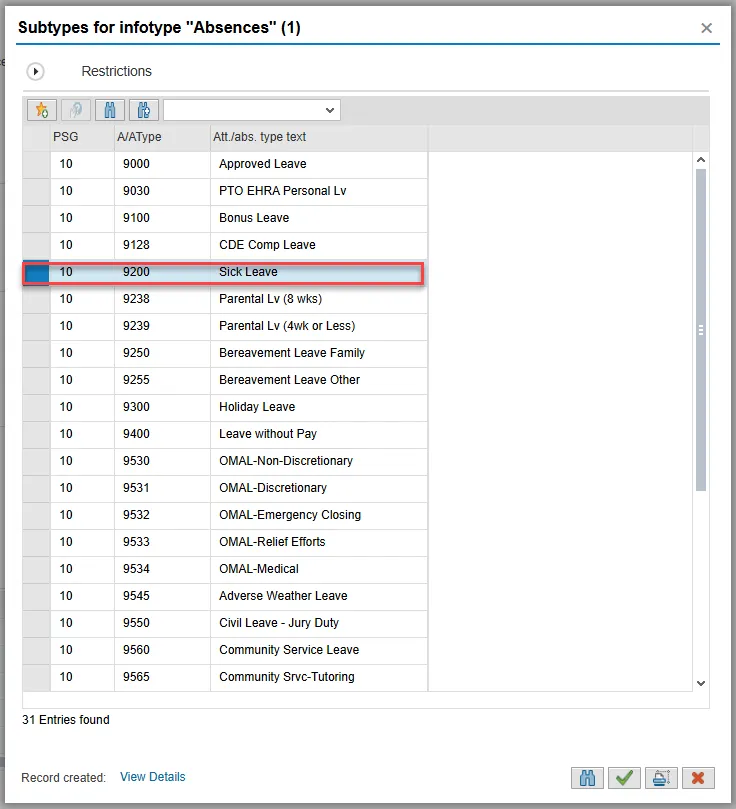Confirm selection with the green checkmark
The image size is (736, 809).
(x=625, y=778)
